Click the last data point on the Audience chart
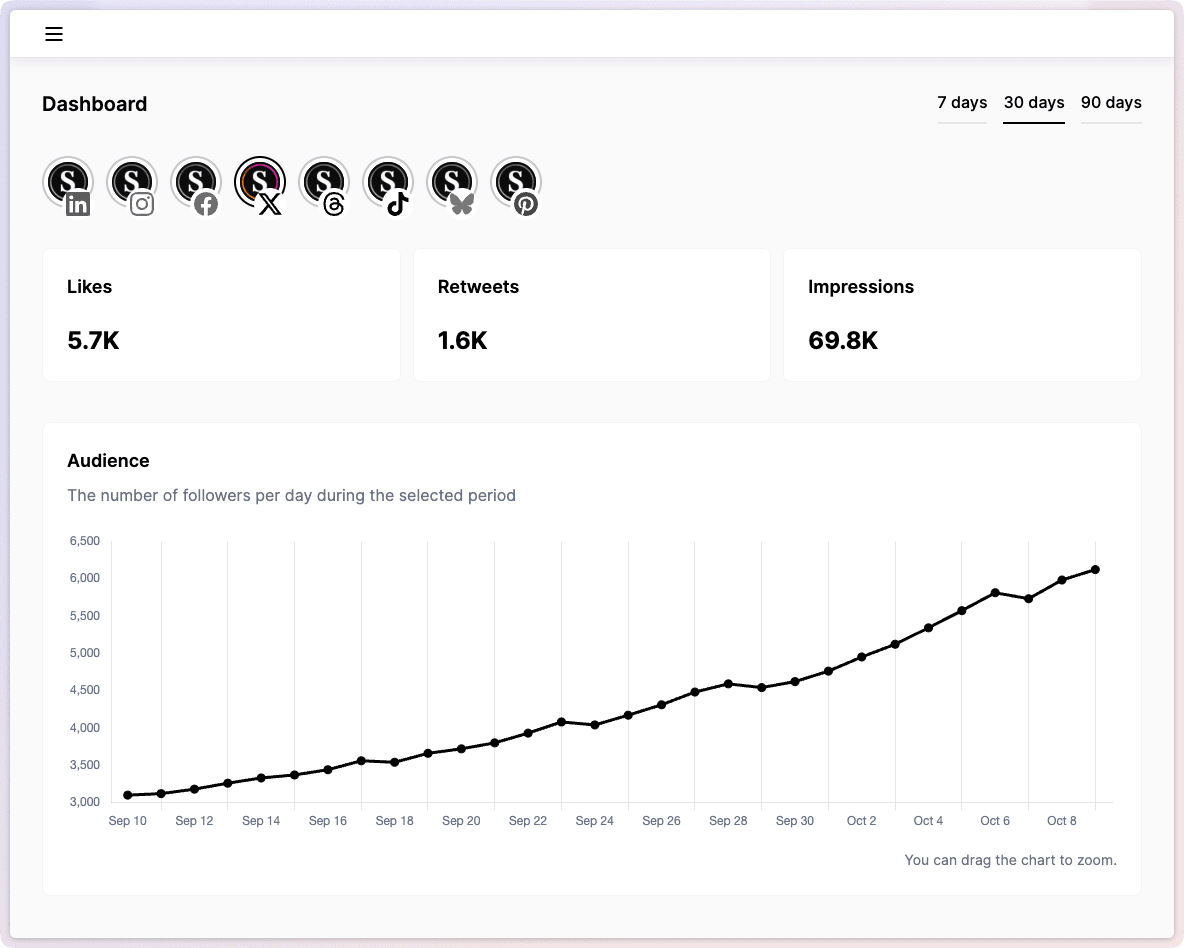 click(x=1096, y=570)
